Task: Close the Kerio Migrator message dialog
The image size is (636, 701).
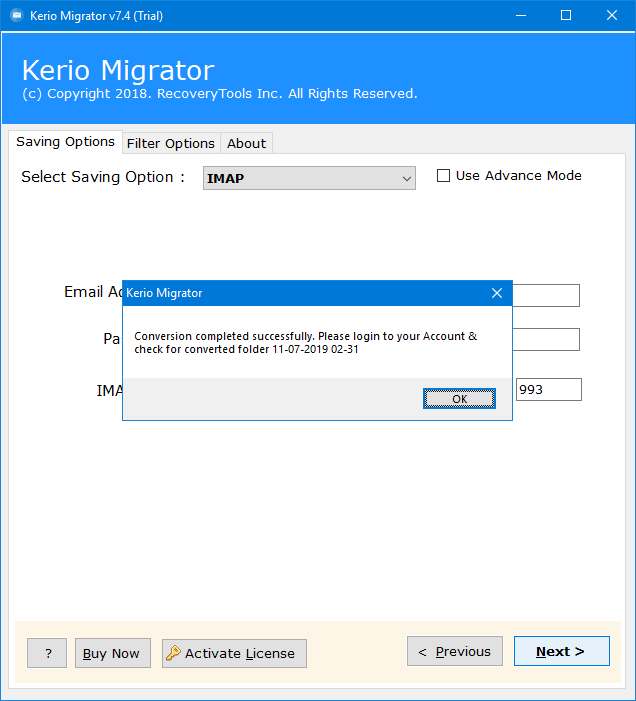Action: coord(497,293)
